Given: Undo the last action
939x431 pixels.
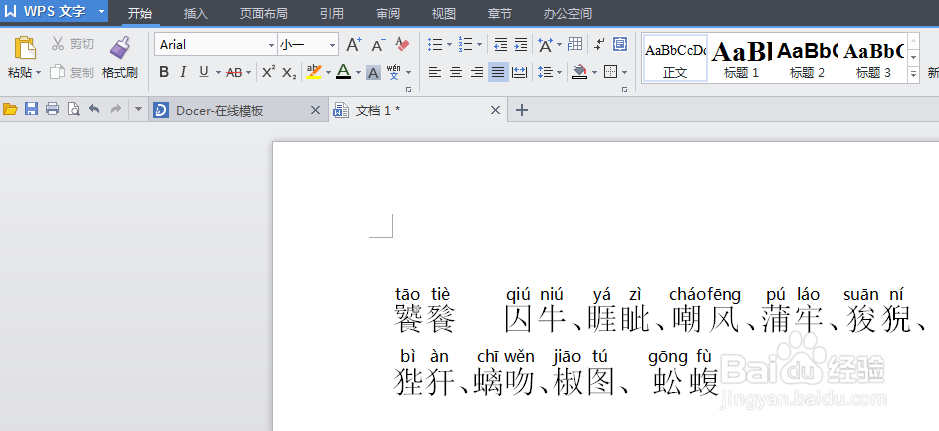Looking at the screenshot, I should pyautogui.click(x=94, y=109).
